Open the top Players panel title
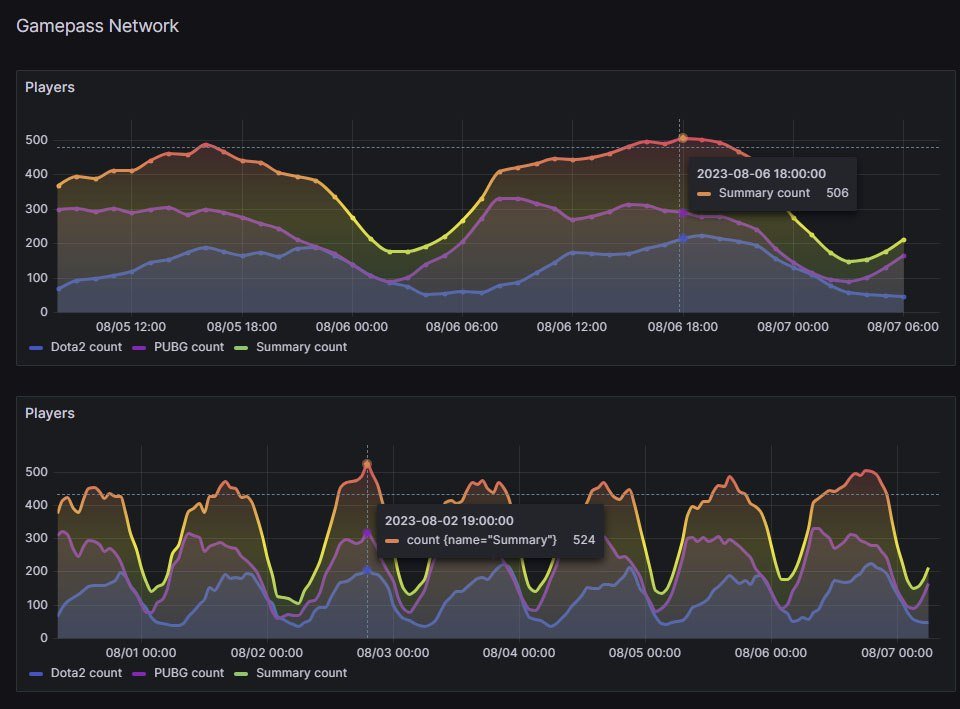Viewport: 960px width, 709px height. click(x=50, y=87)
